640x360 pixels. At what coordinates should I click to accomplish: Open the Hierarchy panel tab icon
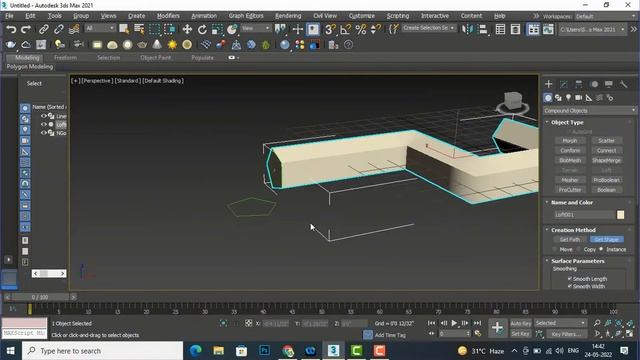pyautogui.click(x=579, y=84)
